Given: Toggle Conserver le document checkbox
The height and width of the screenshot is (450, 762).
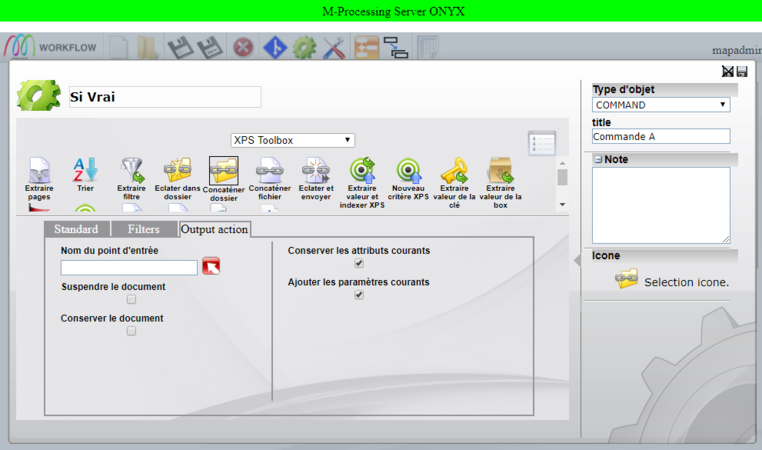Looking at the screenshot, I should coord(131,331).
